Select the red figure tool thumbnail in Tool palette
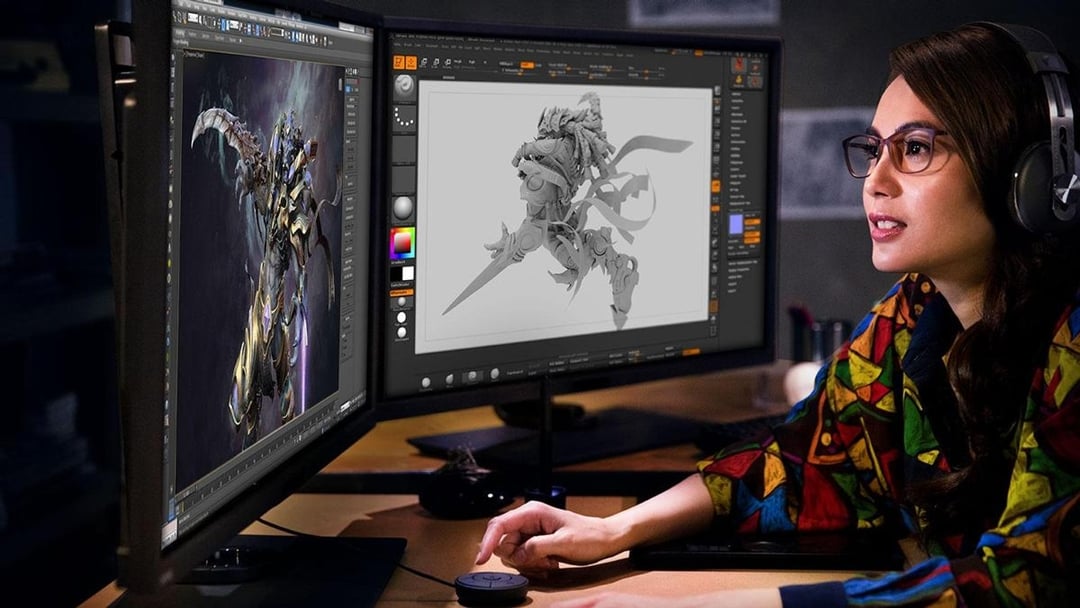1080x608 pixels. [x=740, y=64]
